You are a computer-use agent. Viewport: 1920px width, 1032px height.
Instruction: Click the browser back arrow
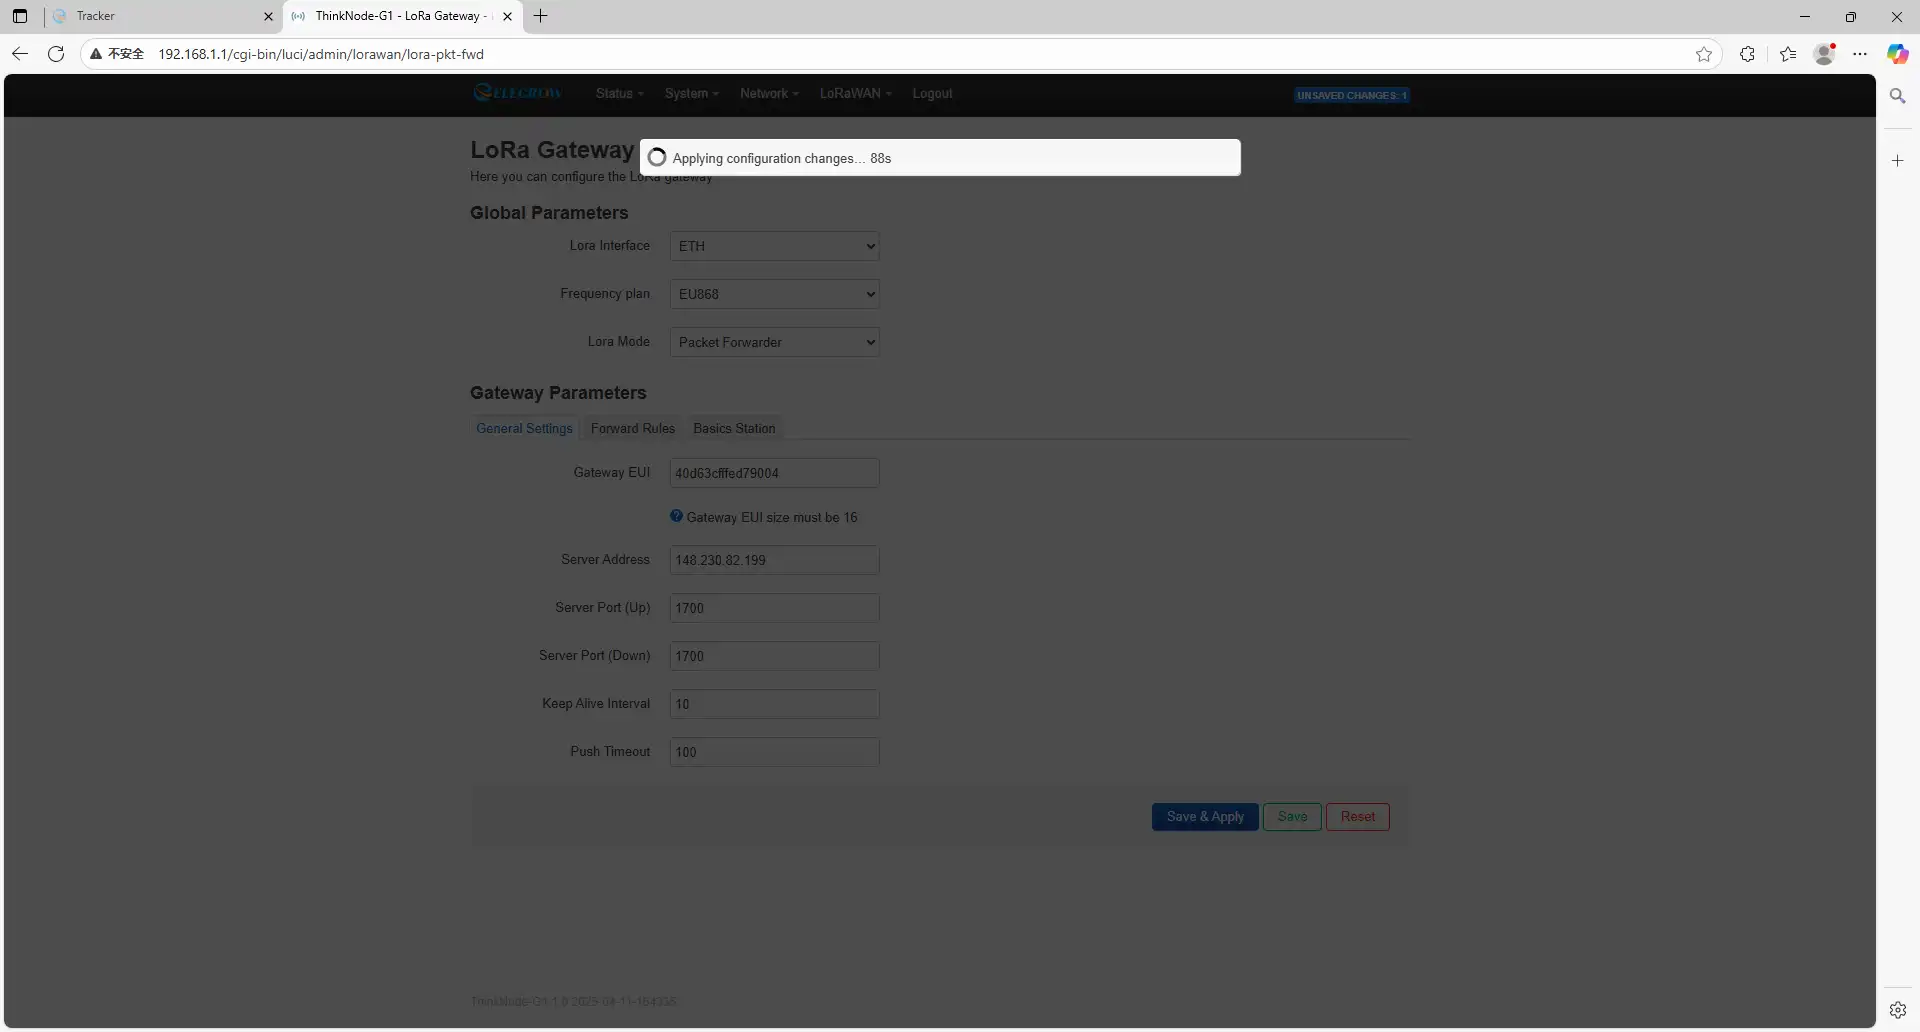pyautogui.click(x=20, y=54)
